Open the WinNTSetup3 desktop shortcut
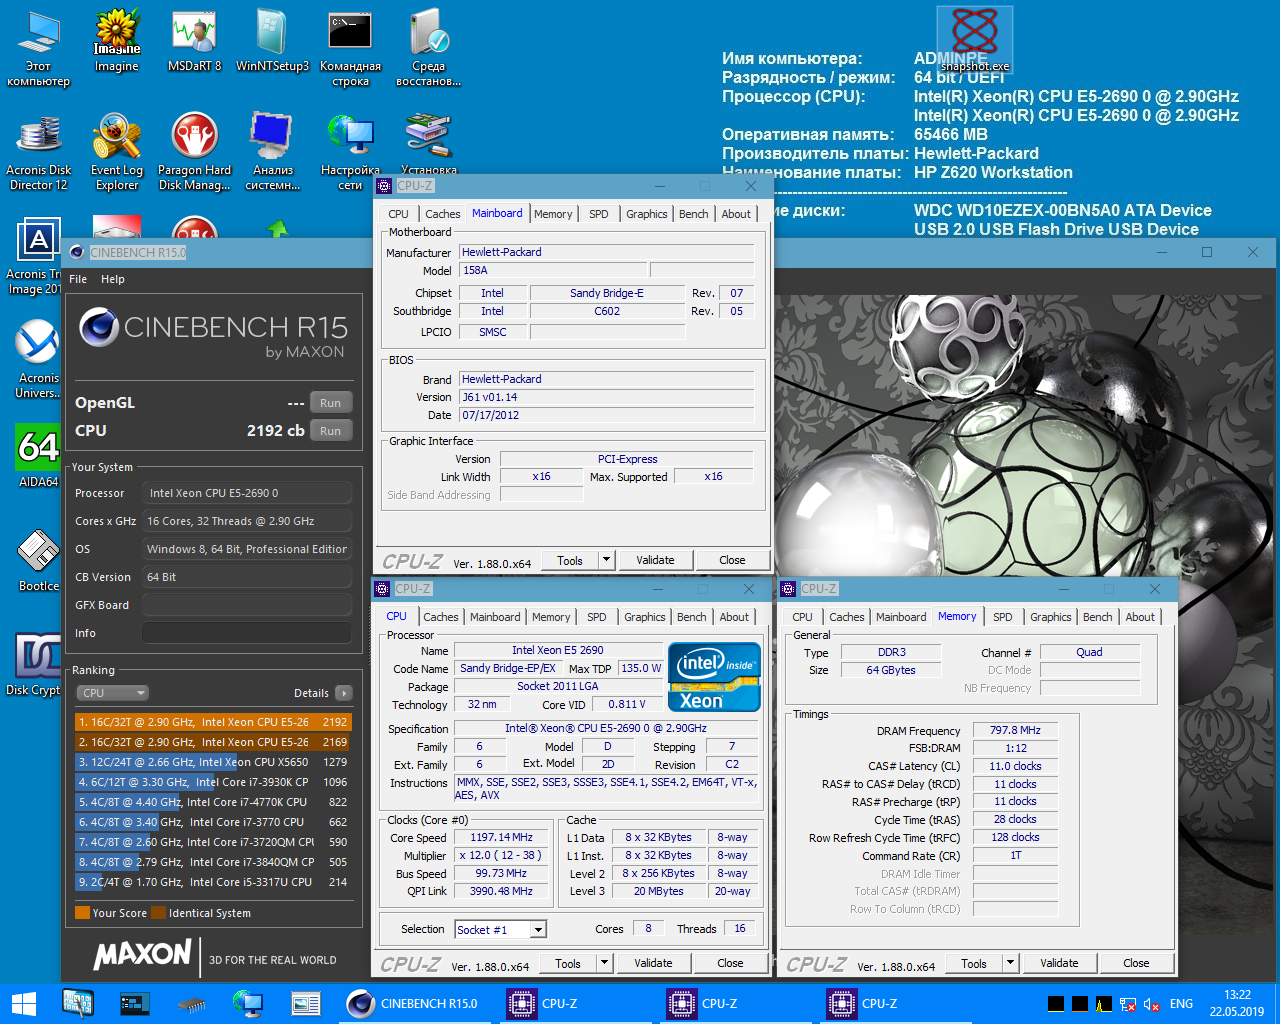This screenshot has height=1024, width=1280. point(272,42)
